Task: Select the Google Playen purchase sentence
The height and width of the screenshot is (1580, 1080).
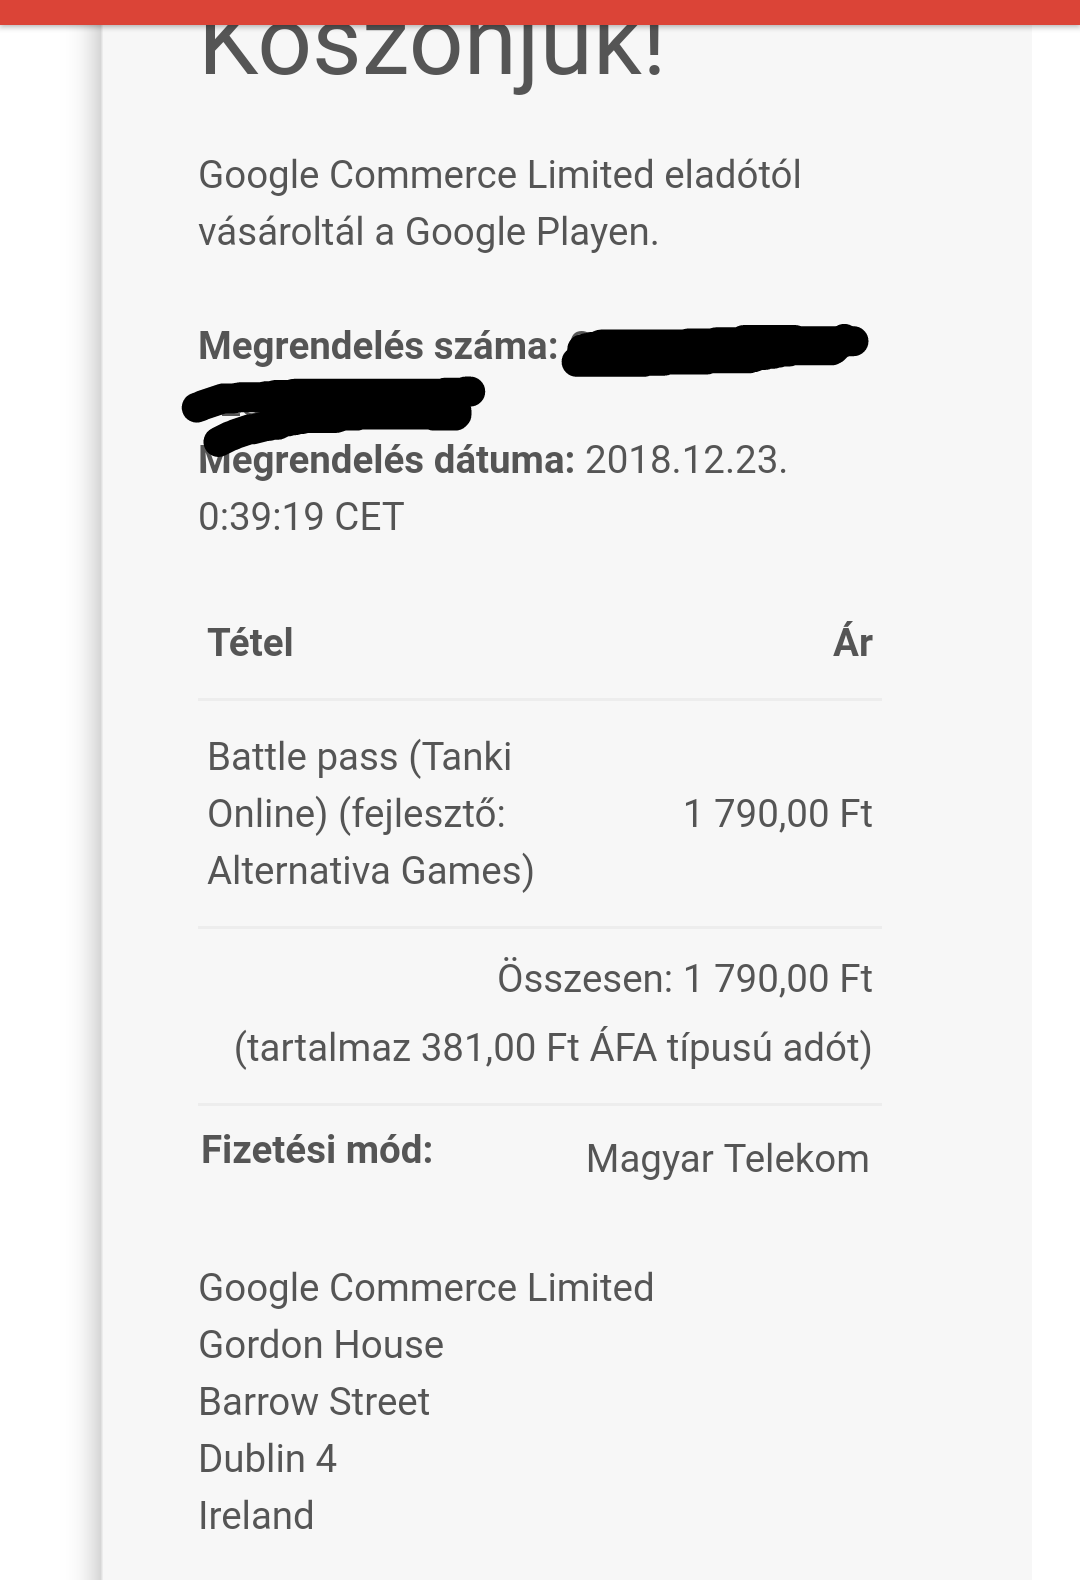Action: pyautogui.click(x=499, y=203)
